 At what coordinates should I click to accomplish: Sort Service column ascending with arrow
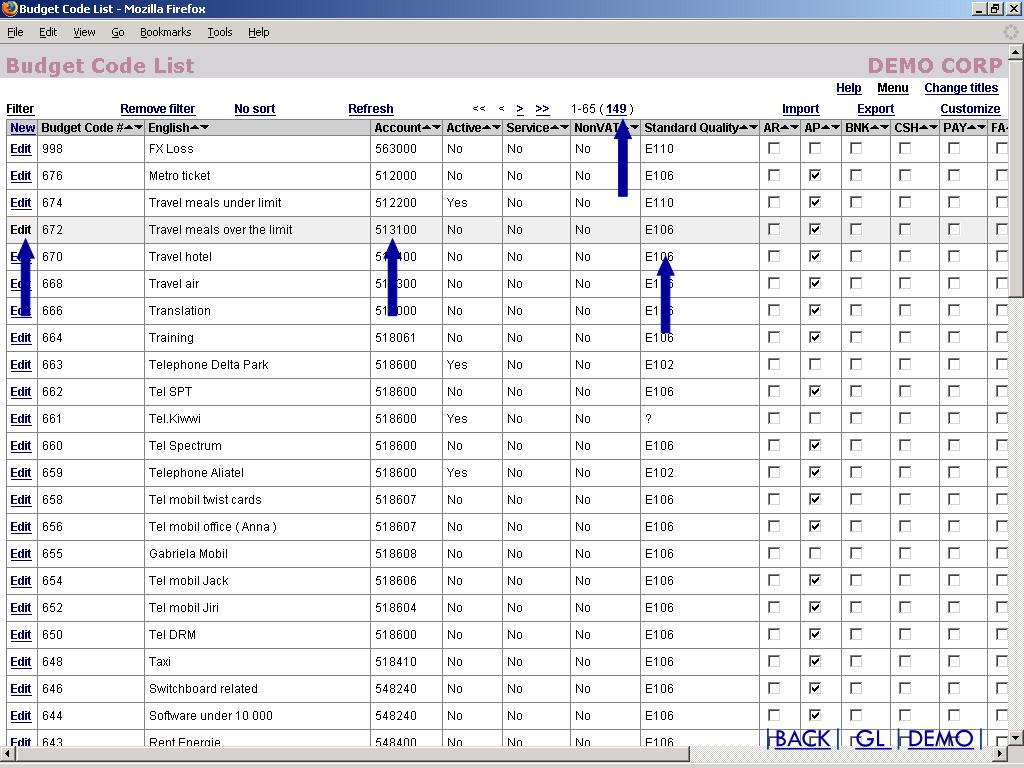click(555, 127)
